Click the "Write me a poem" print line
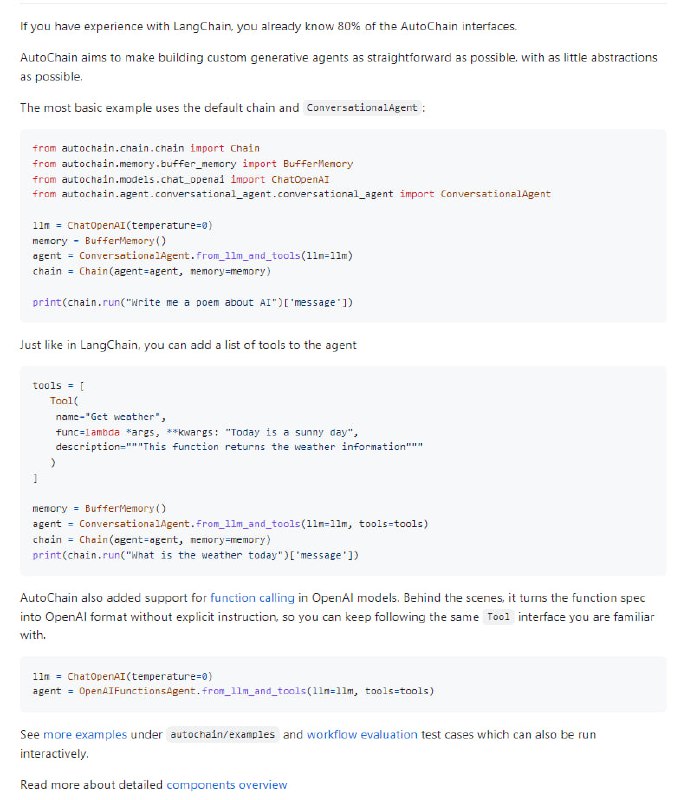The height and width of the screenshot is (800, 687). [192, 302]
